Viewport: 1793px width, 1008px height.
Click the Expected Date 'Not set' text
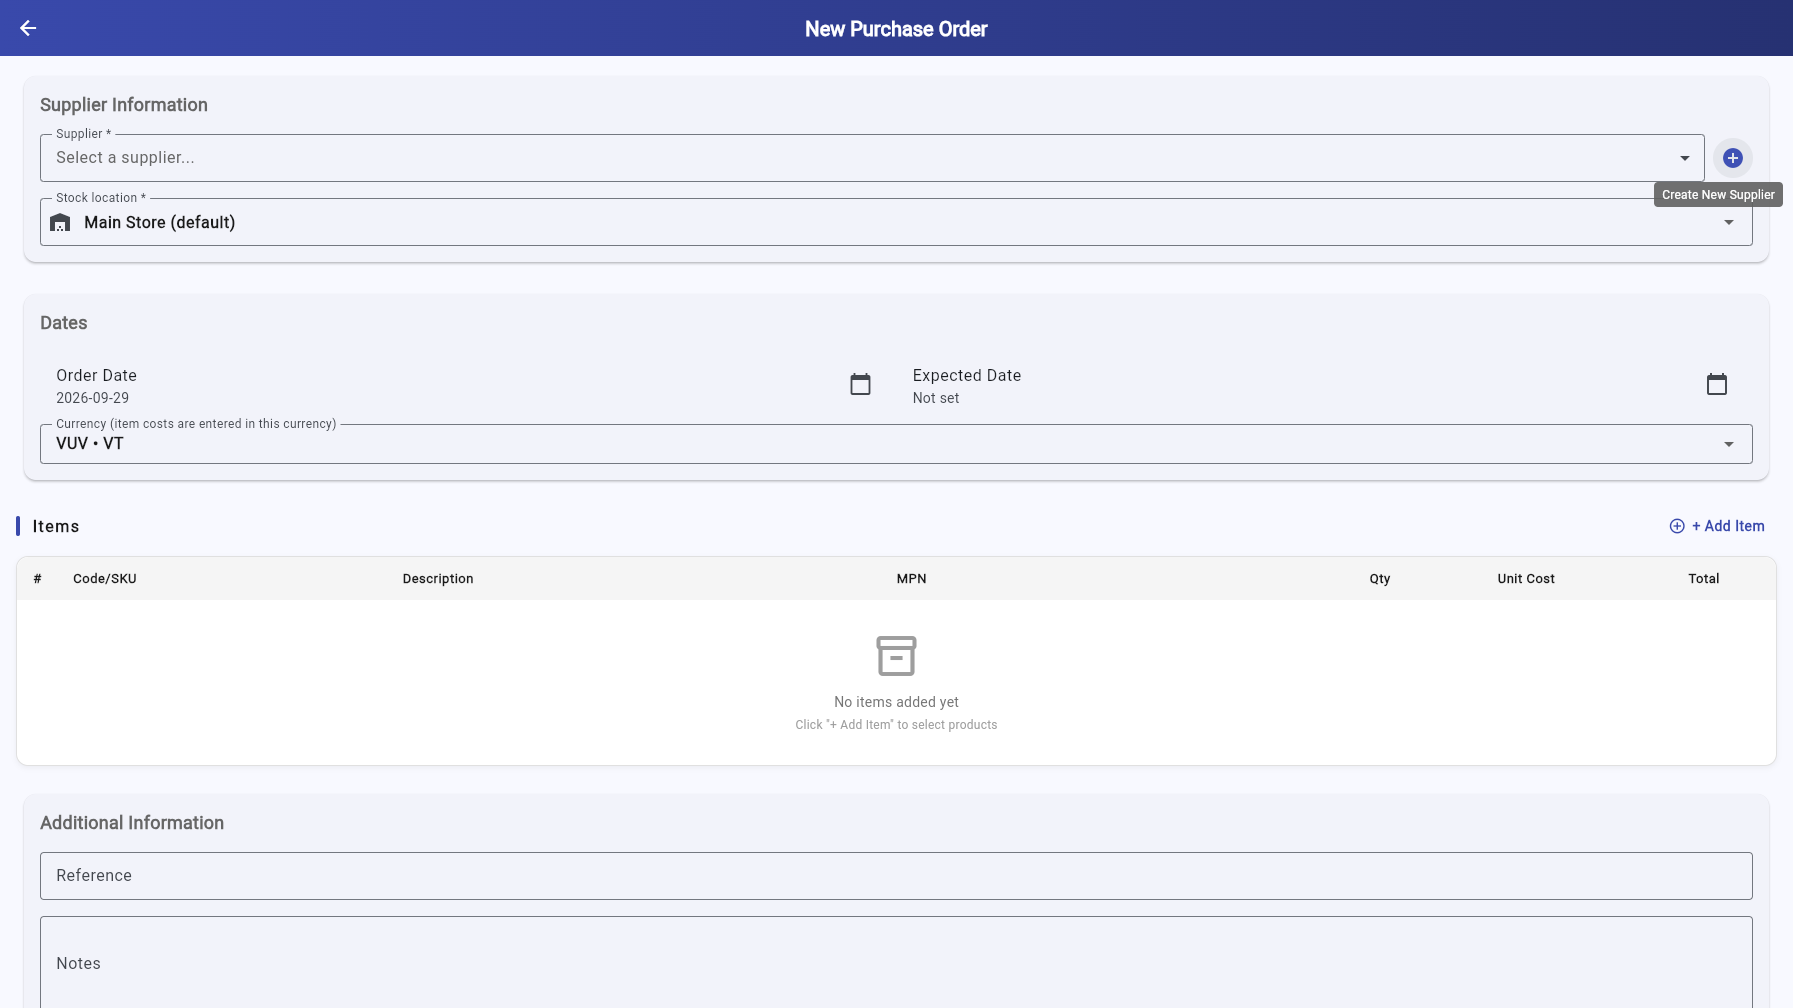(936, 398)
